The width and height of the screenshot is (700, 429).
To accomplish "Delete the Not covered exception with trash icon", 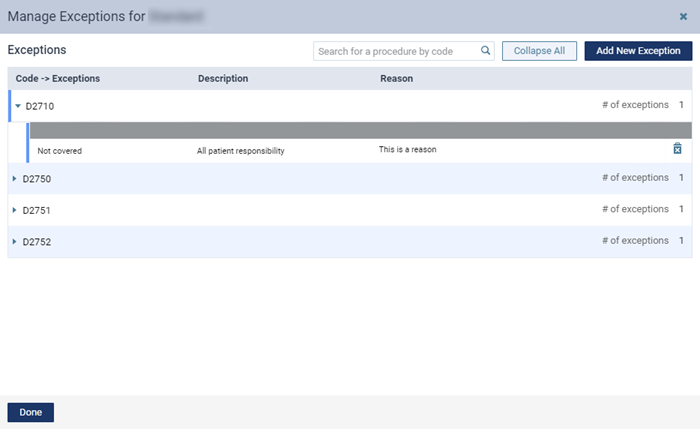I will pos(677,149).
